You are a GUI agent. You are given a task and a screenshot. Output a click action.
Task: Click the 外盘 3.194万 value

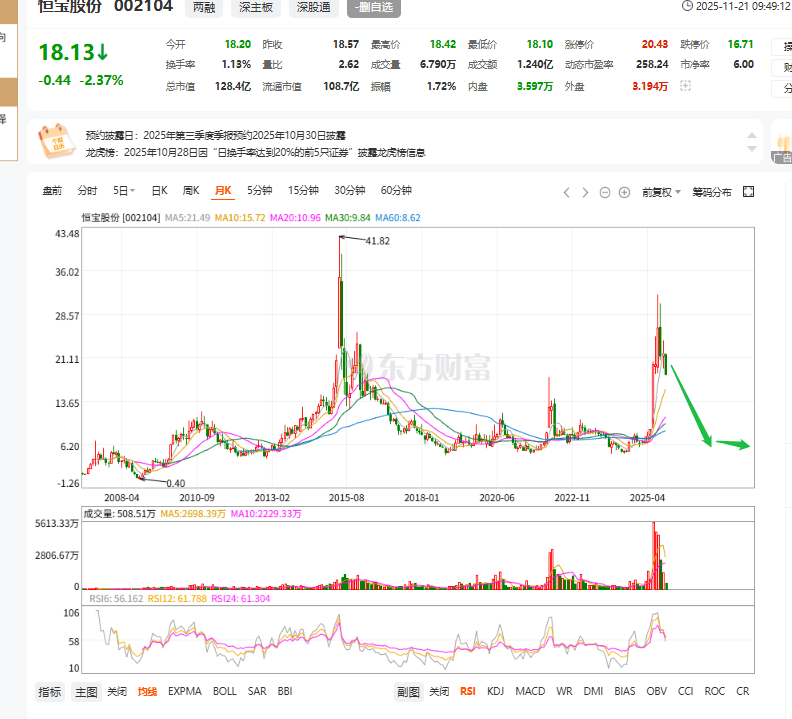(x=650, y=86)
